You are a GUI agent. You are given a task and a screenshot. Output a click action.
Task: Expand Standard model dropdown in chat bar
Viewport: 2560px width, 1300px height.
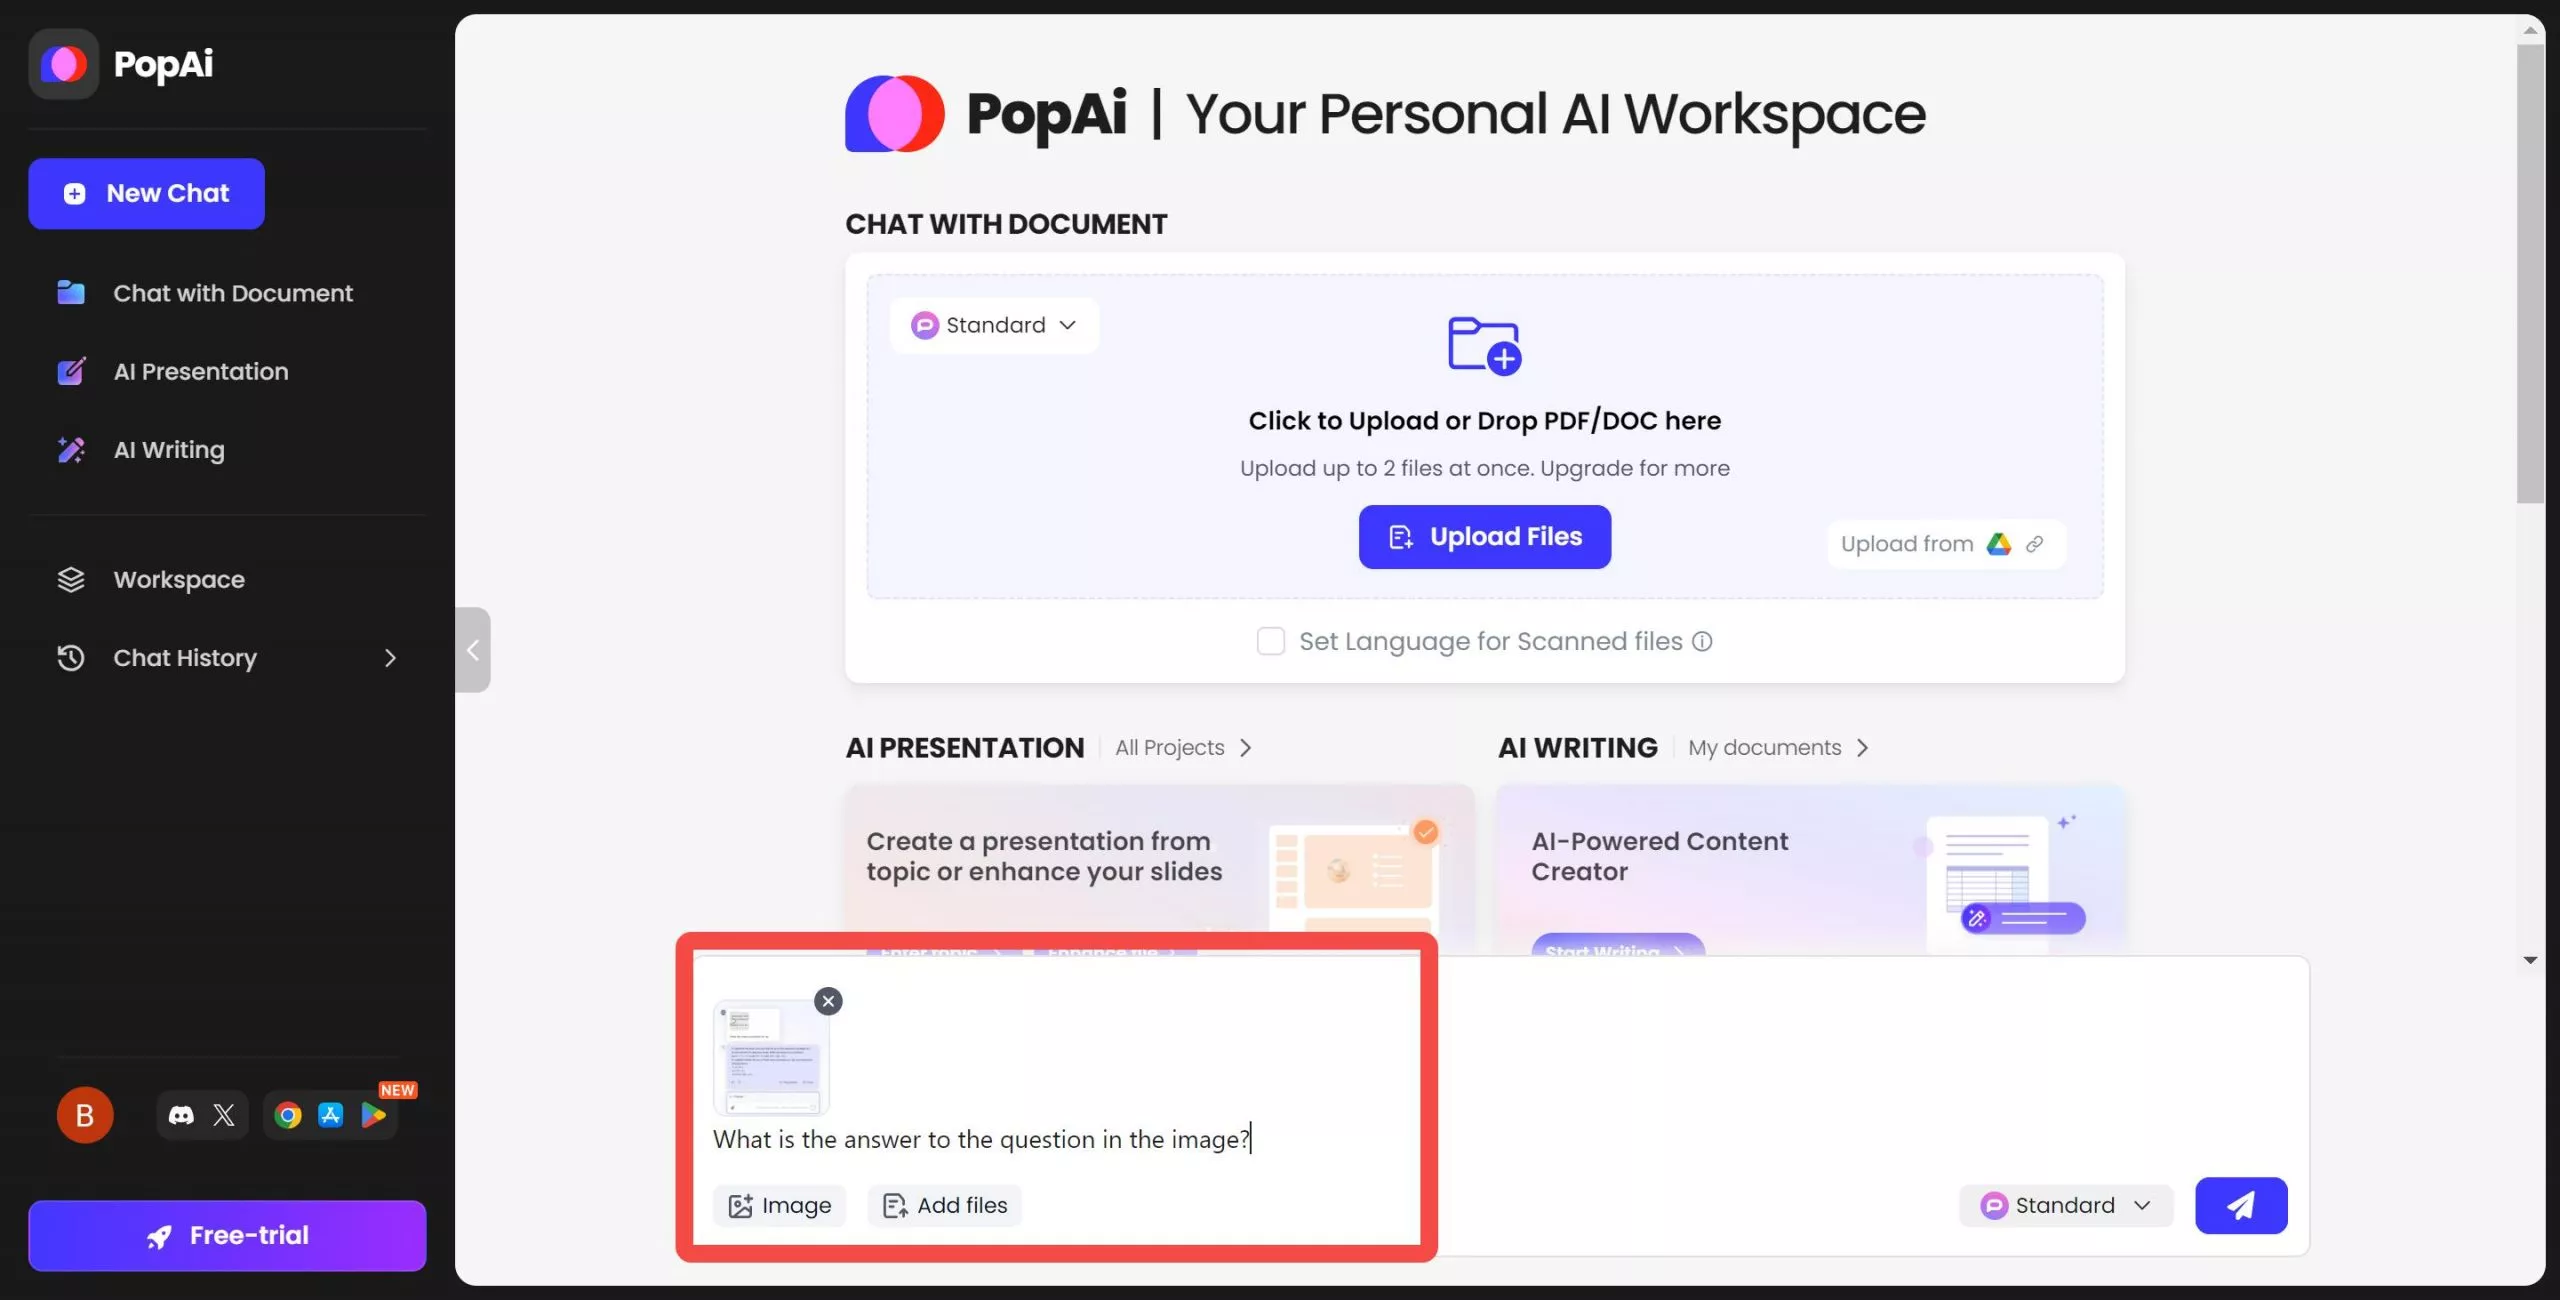2066,1205
